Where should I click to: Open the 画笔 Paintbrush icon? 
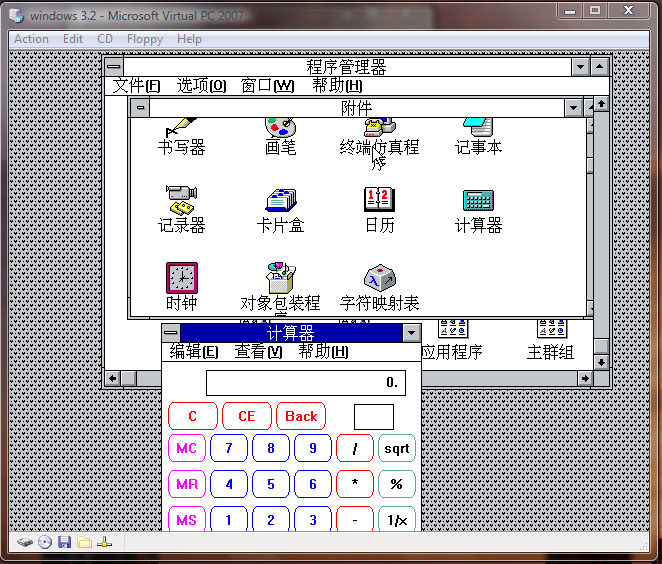click(x=280, y=128)
